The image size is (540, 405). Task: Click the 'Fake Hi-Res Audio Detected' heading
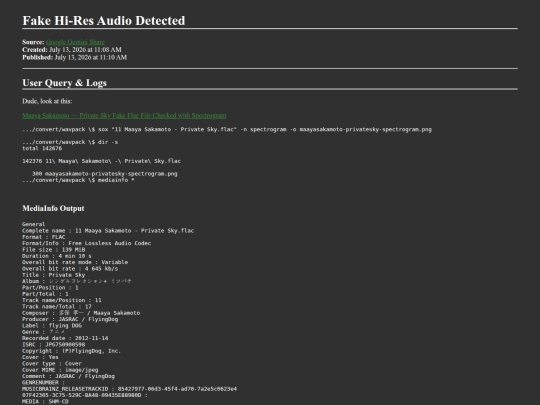pos(104,21)
